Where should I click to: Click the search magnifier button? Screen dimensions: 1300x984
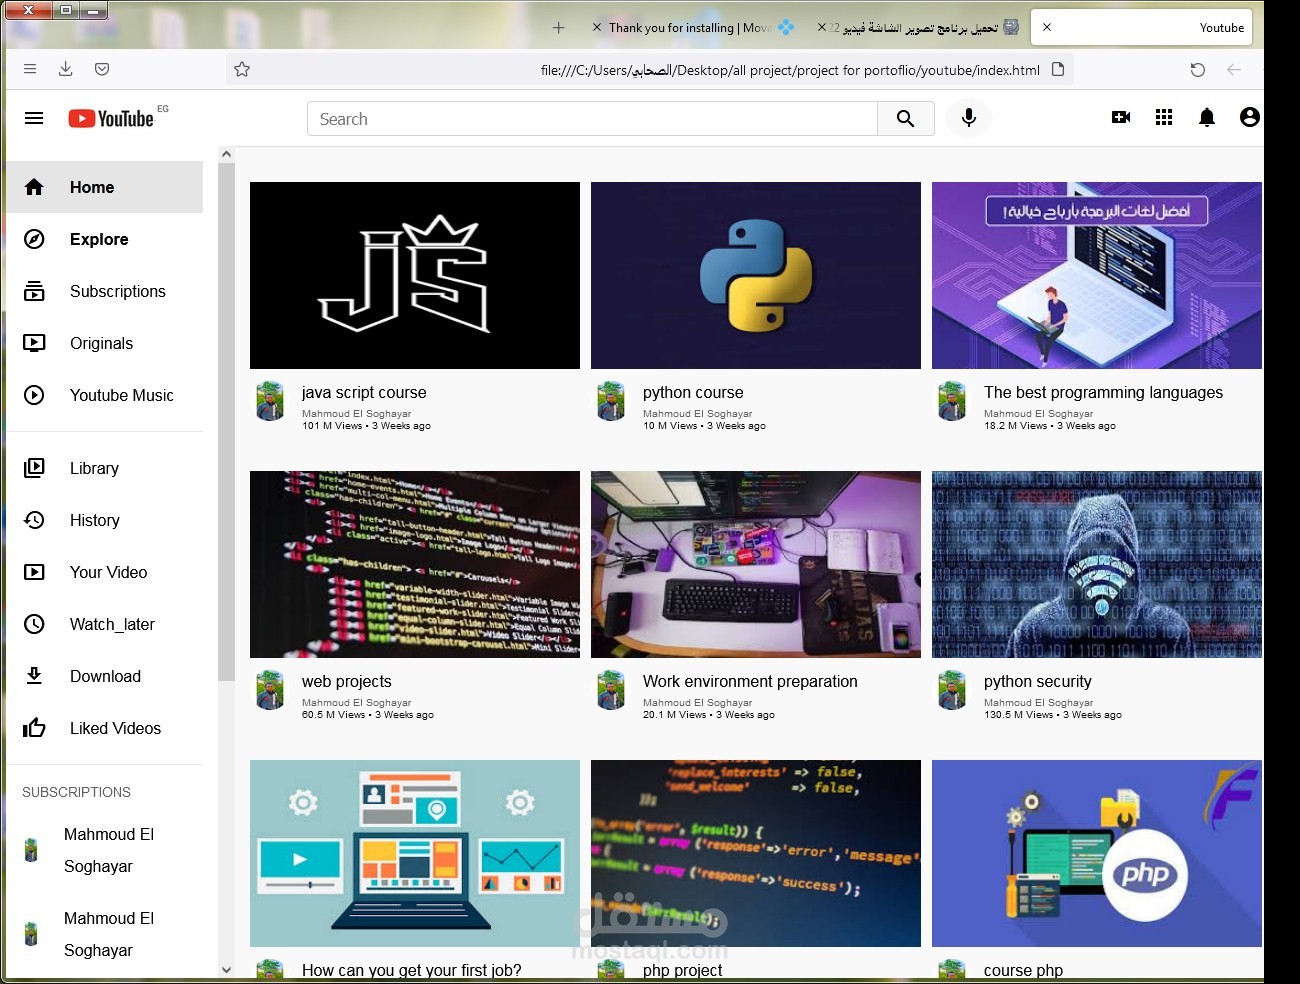pyautogui.click(x=906, y=118)
